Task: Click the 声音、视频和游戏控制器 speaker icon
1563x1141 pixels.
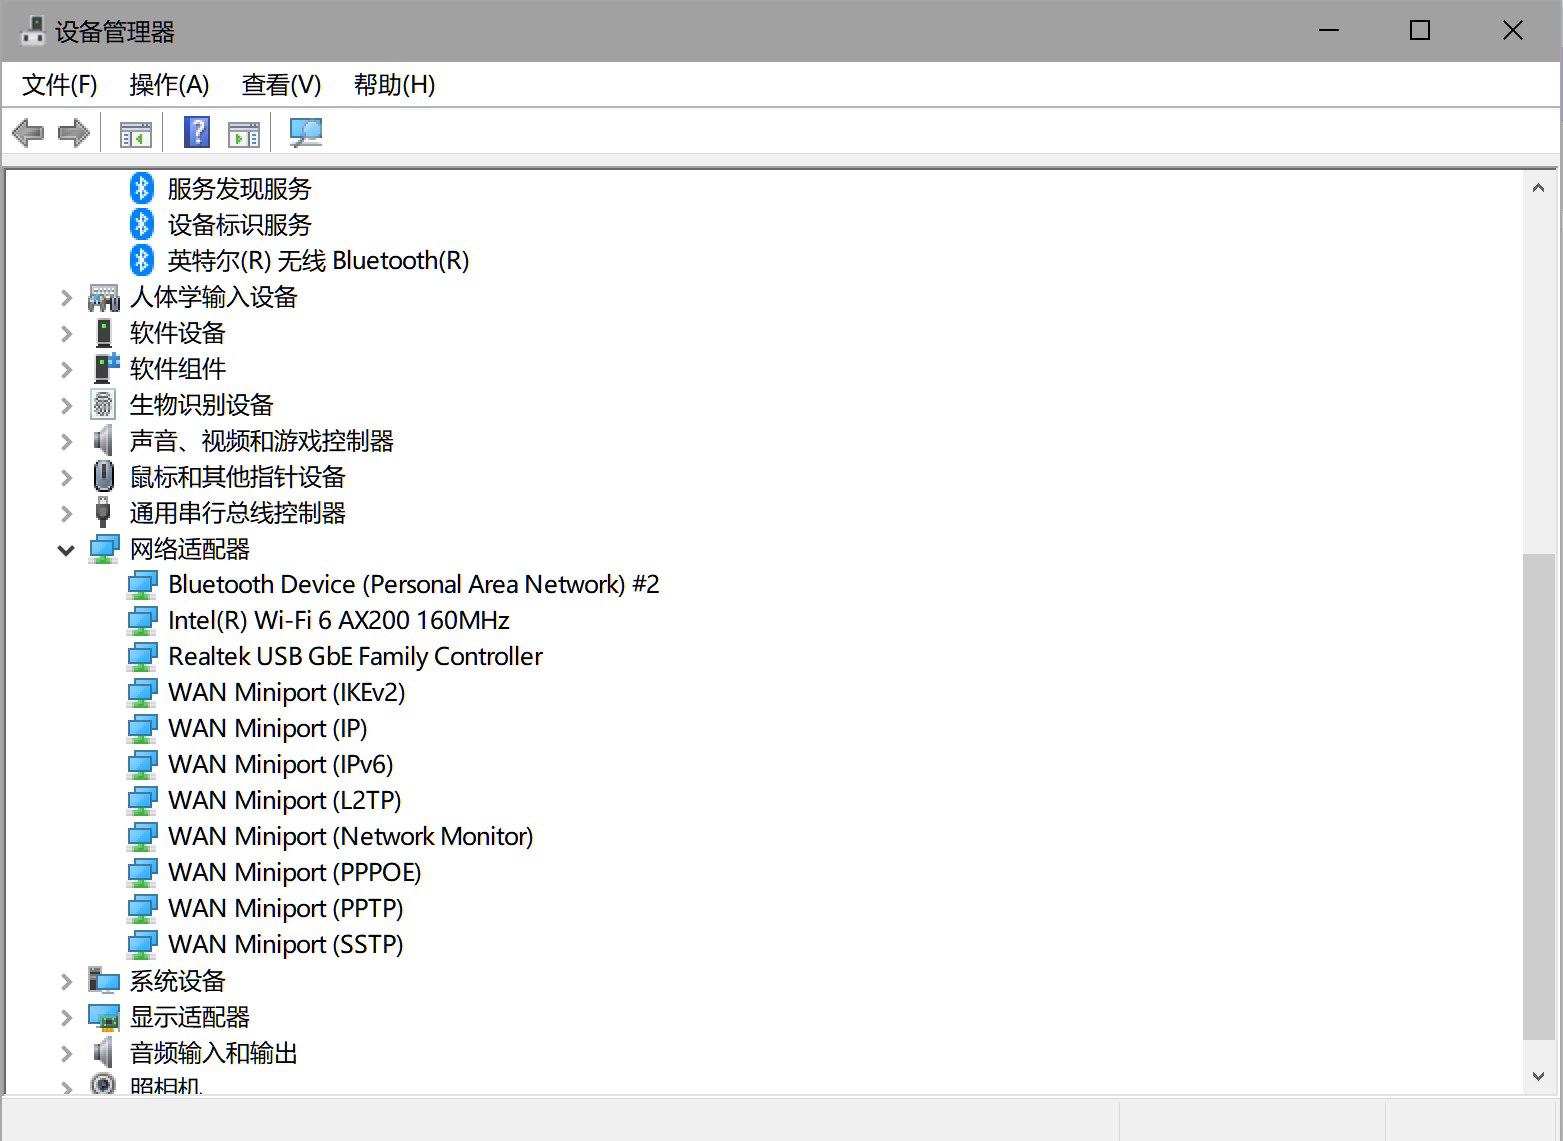Action: (103, 440)
